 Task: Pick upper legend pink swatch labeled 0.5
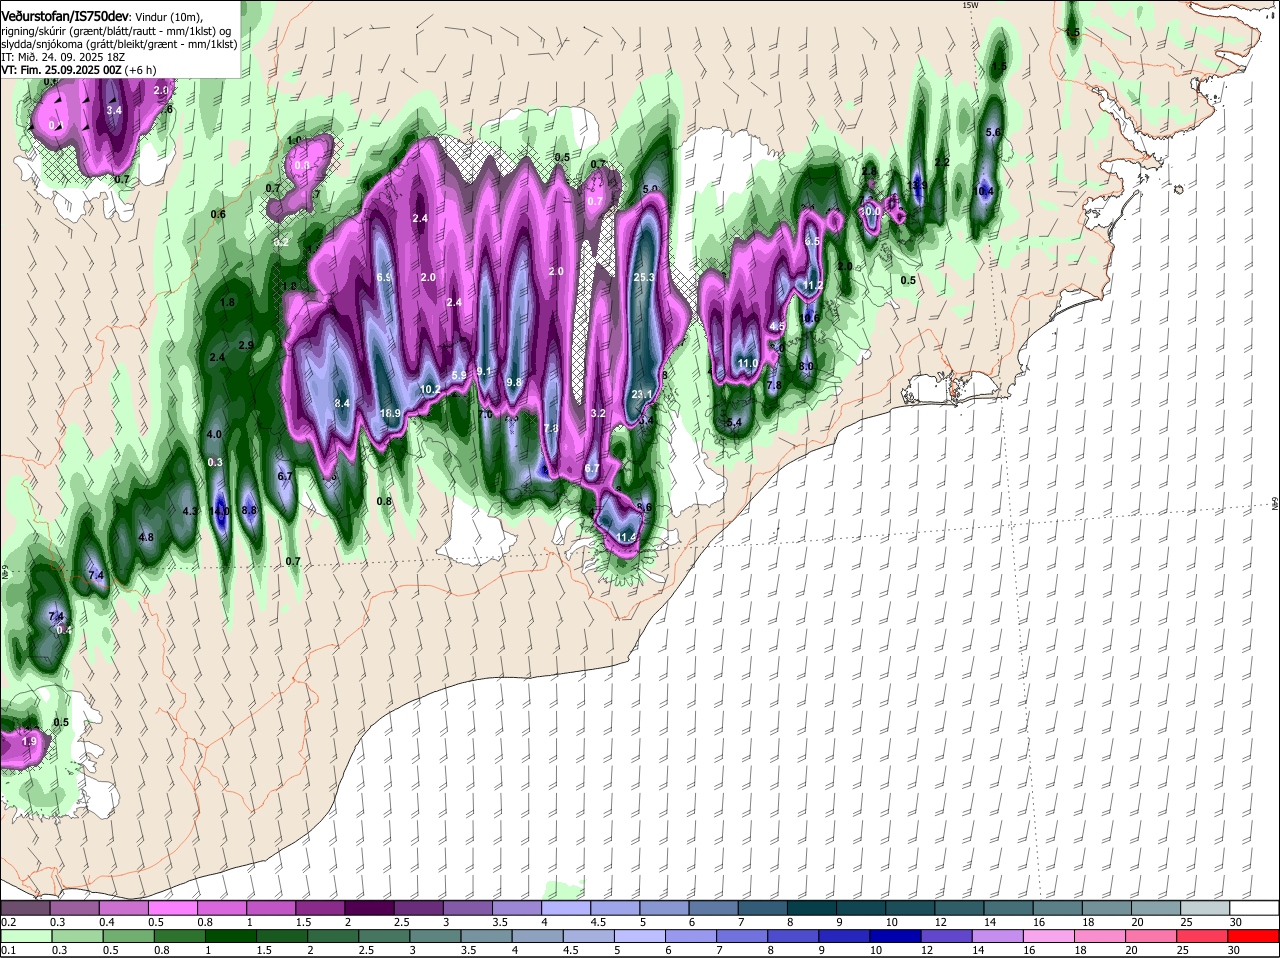173,908
